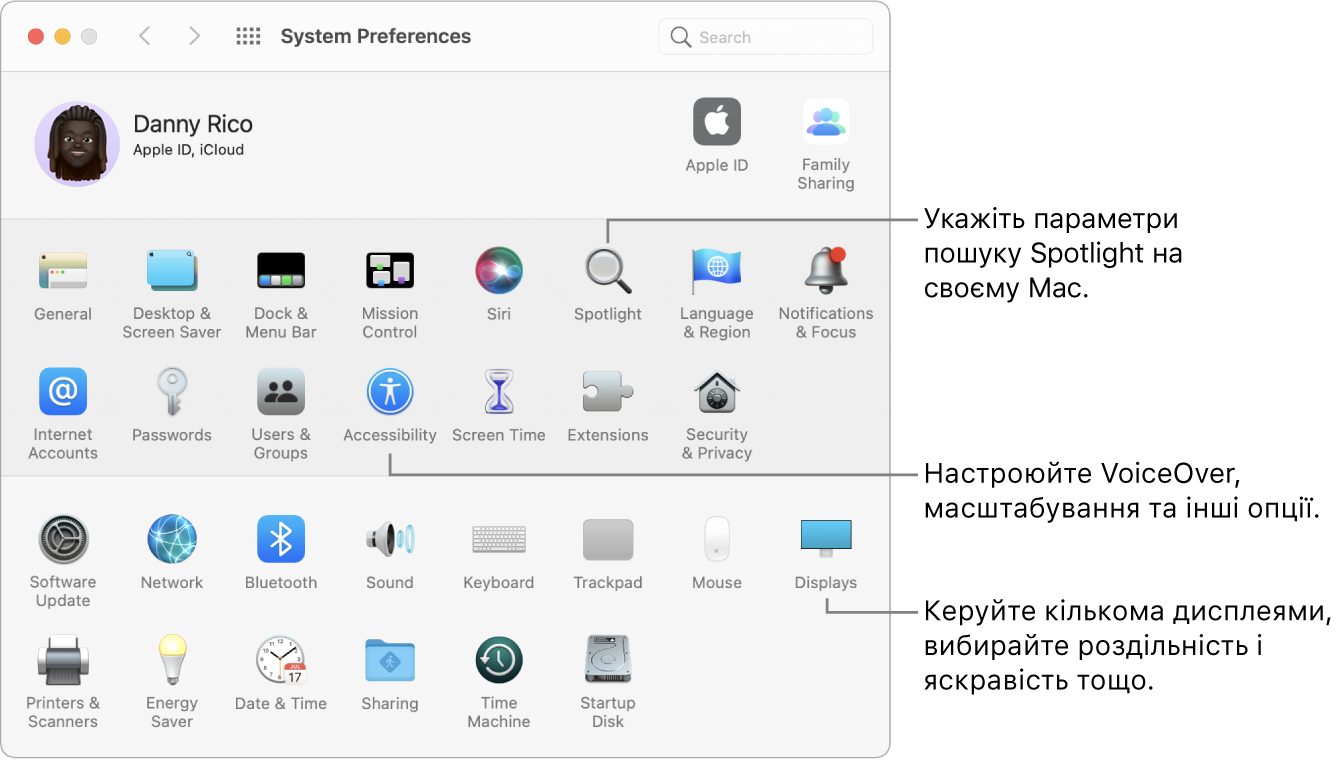Click the back navigation arrow
Viewport: 1338px width, 761px height.
145,37
